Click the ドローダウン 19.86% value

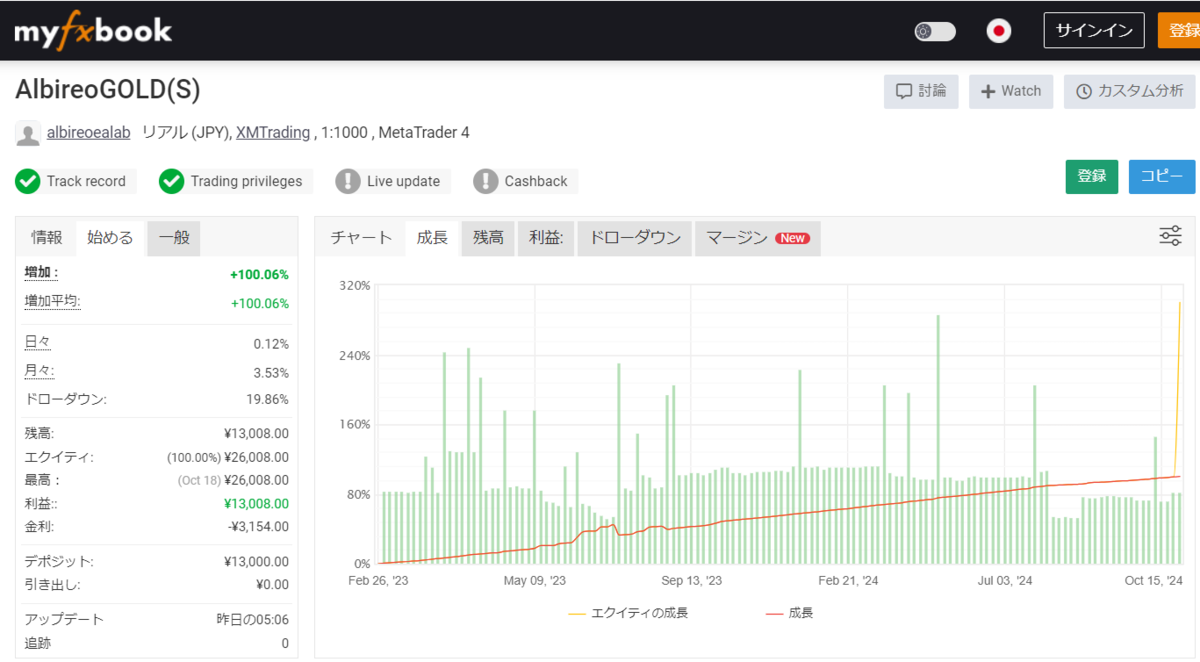265,399
